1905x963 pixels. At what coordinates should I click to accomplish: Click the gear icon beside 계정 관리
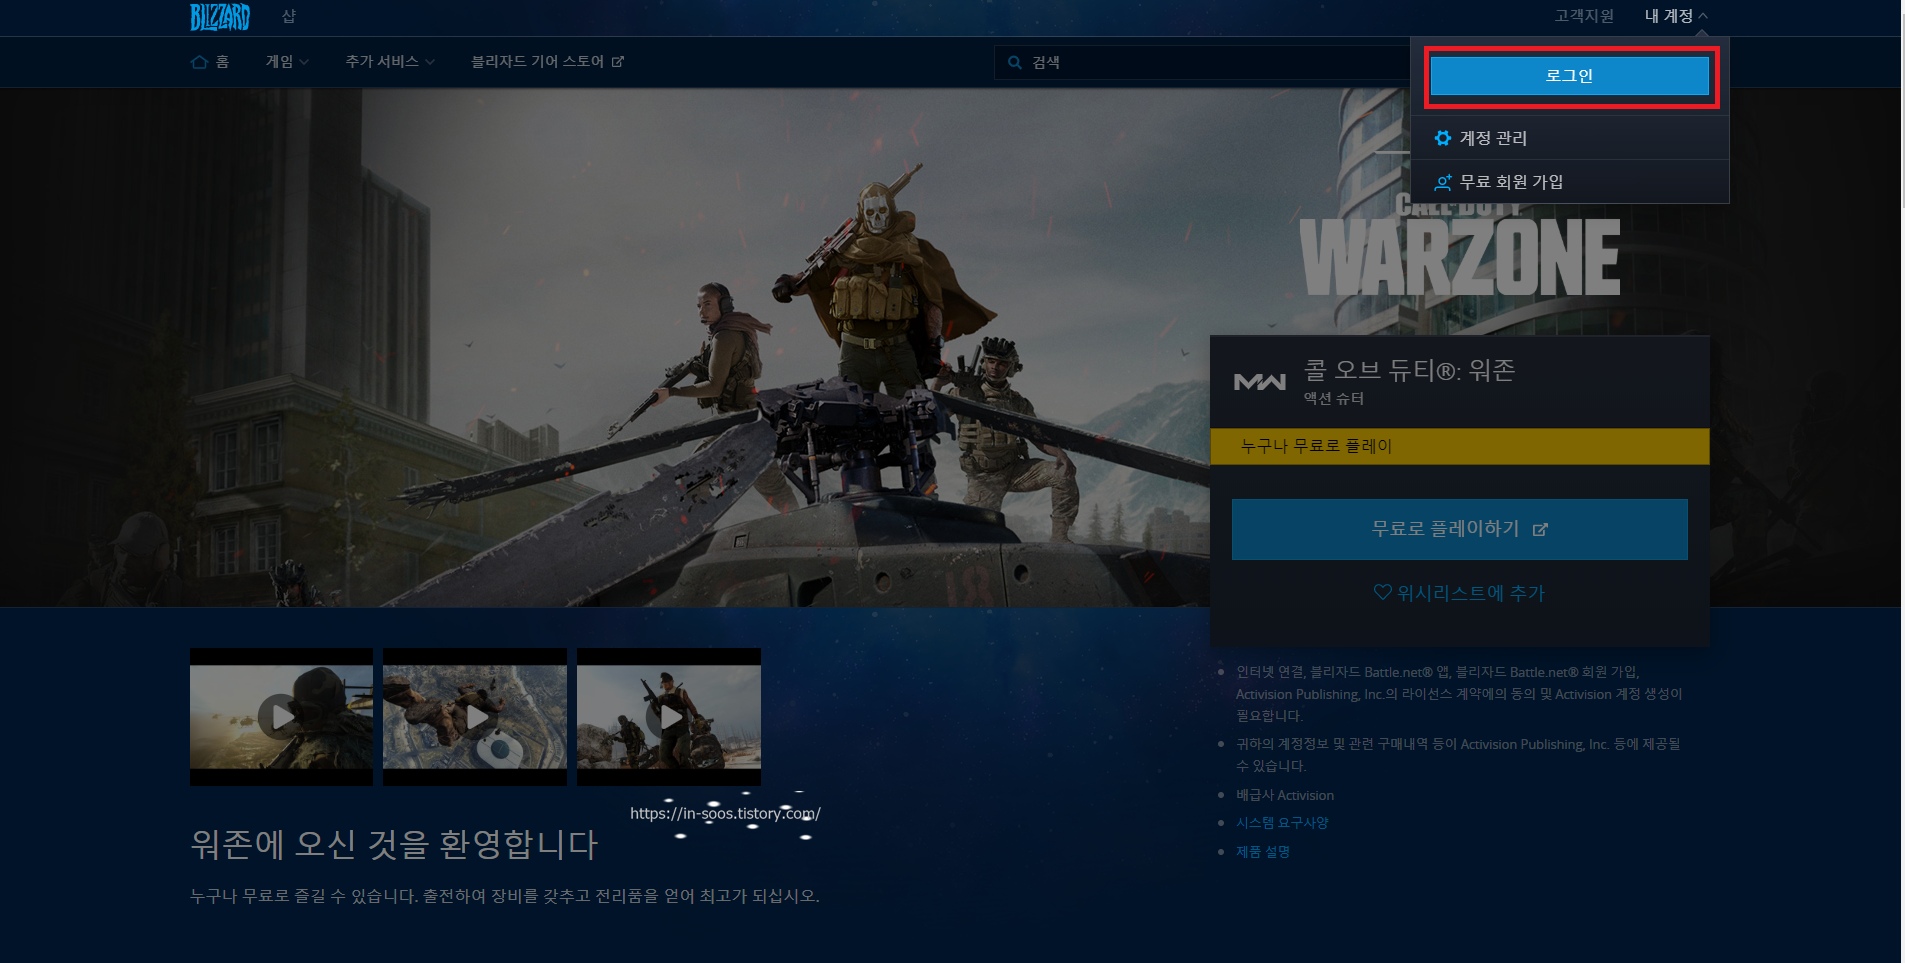[x=1443, y=138]
